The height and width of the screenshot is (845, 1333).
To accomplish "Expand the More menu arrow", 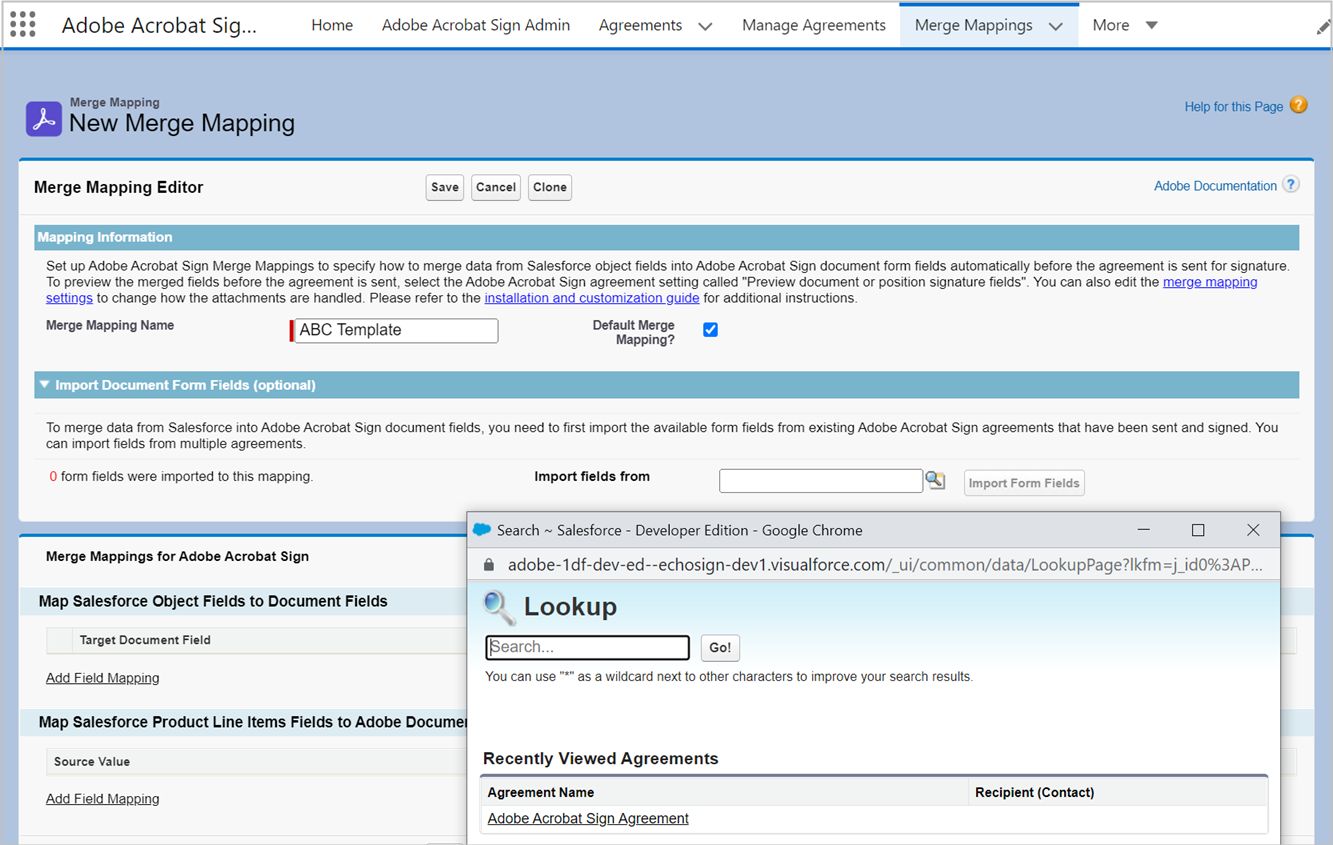I will [x=1151, y=25].
